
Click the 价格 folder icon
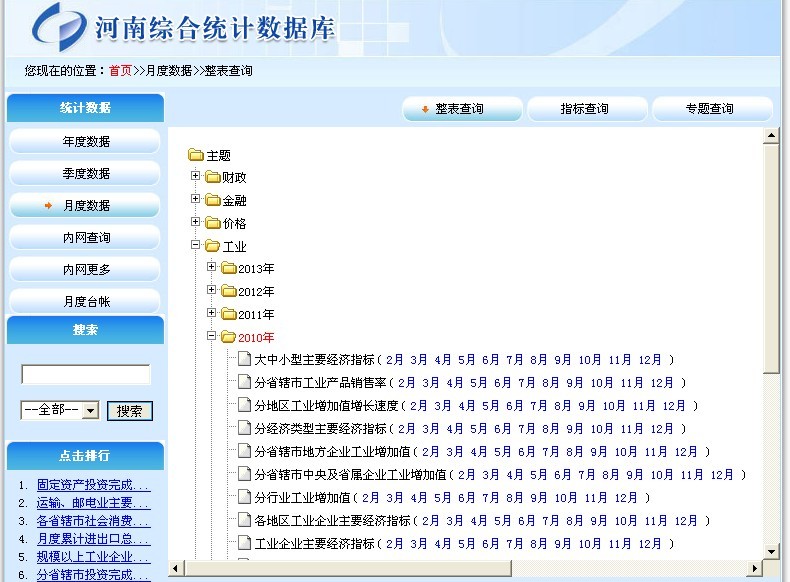coord(212,223)
